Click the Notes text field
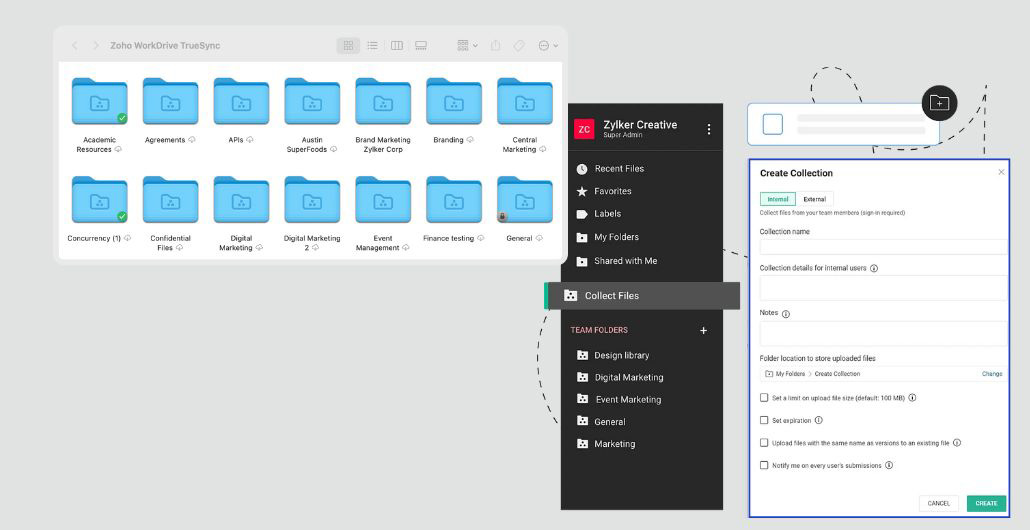Screen dimensions: 1030x530 (884, 334)
